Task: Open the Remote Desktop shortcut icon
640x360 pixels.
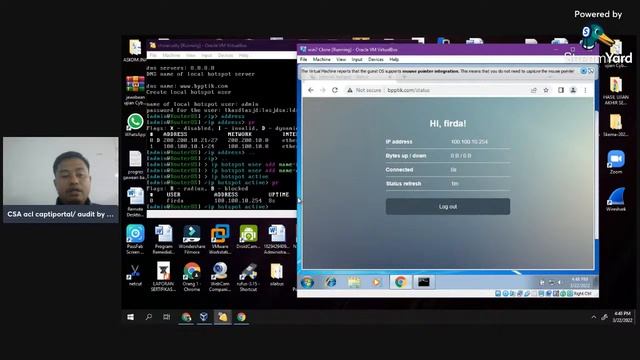Action: point(135,202)
